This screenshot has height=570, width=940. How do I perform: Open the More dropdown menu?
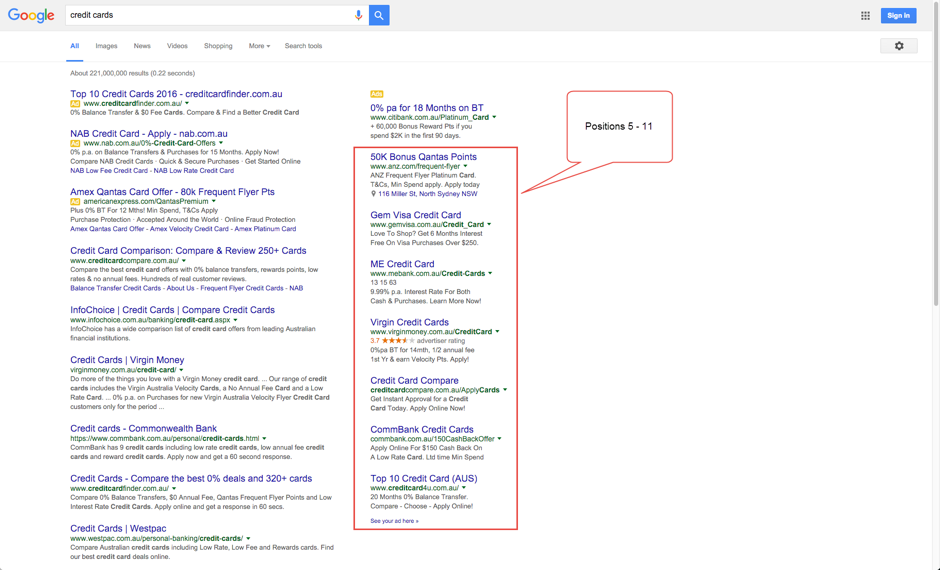click(259, 46)
